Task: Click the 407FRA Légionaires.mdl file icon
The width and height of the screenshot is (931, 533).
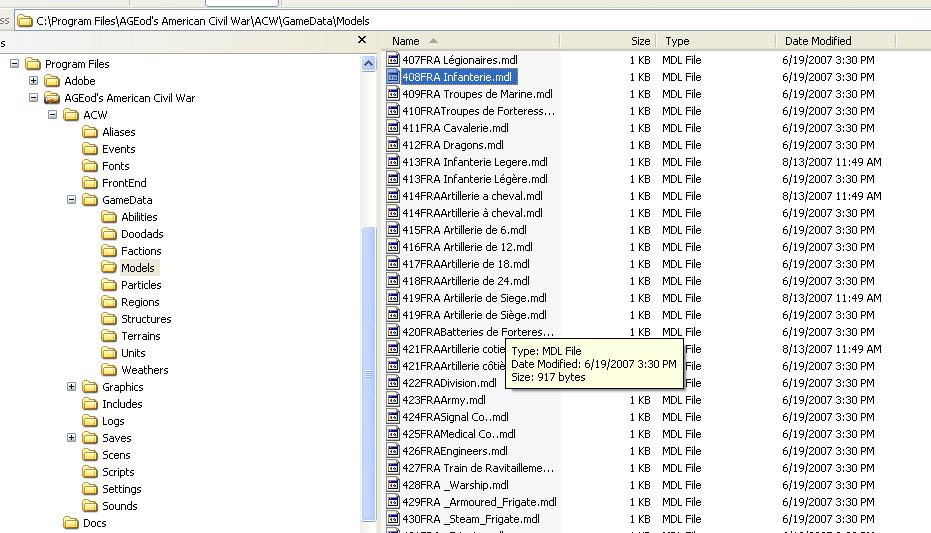Action: click(393, 60)
